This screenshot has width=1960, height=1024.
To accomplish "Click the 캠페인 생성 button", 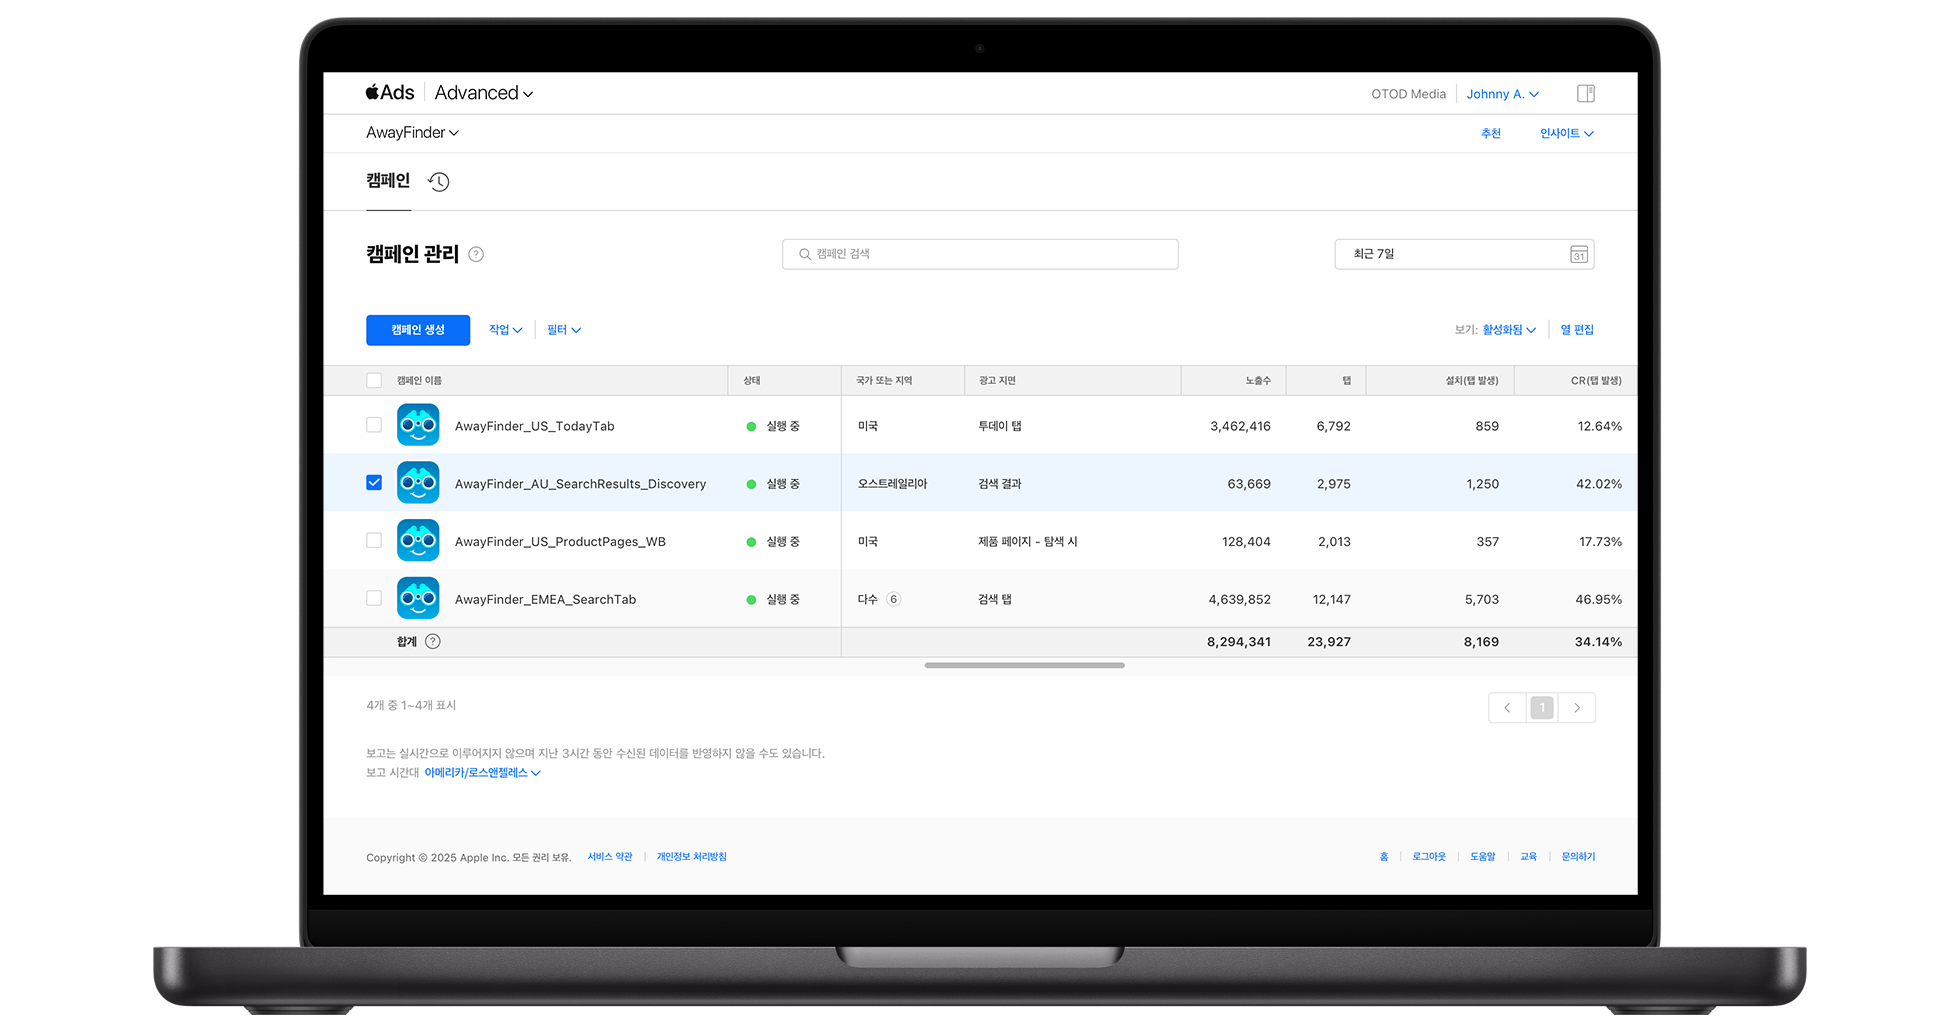I will point(418,330).
